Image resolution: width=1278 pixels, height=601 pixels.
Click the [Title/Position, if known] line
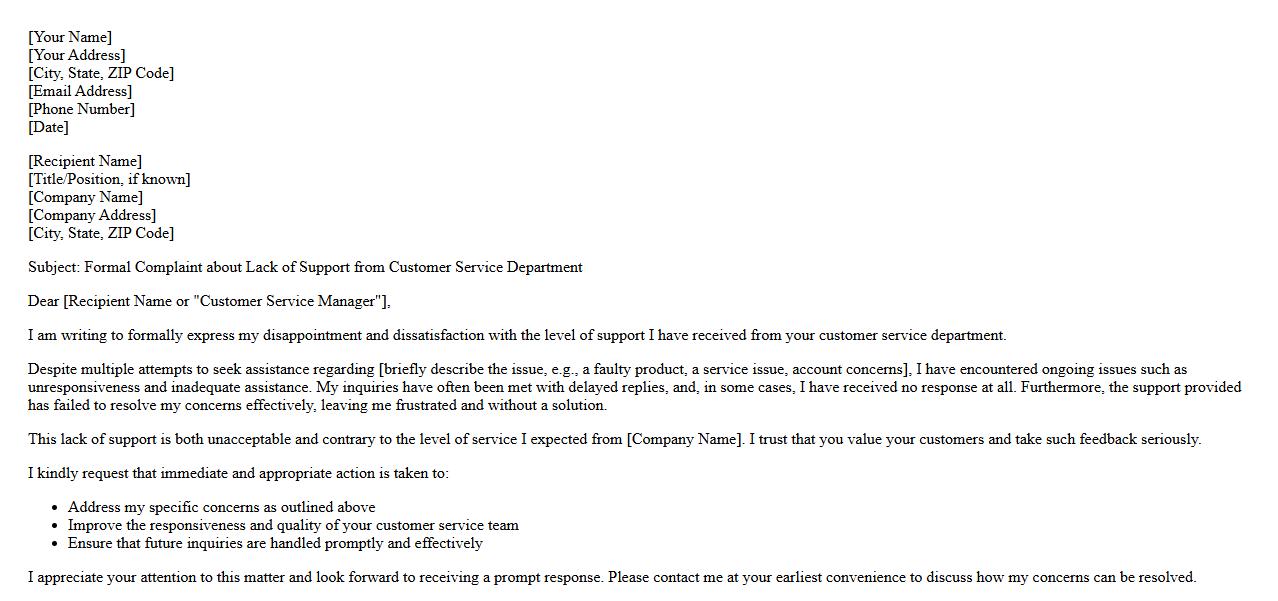109,179
